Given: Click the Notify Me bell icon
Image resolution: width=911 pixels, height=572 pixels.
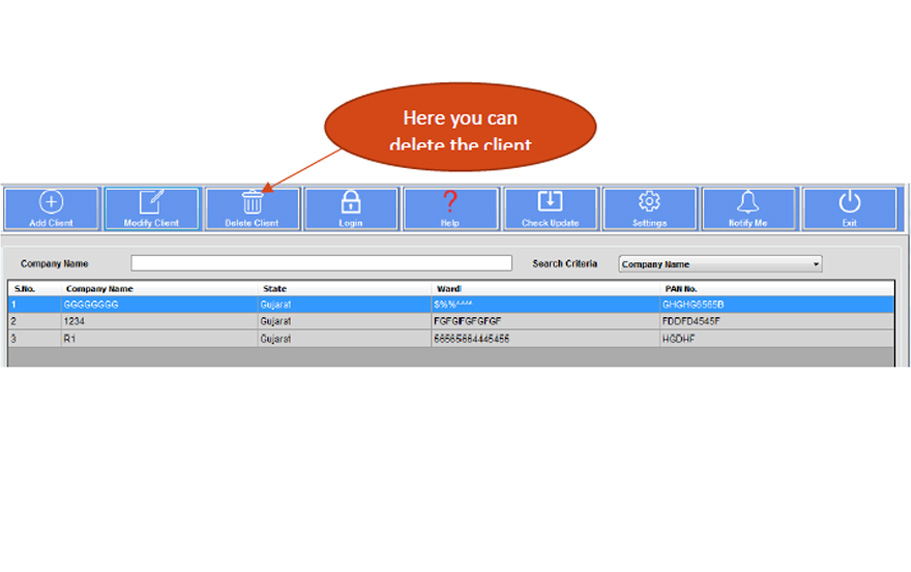Looking at the screenshot, I should point(748,202).
